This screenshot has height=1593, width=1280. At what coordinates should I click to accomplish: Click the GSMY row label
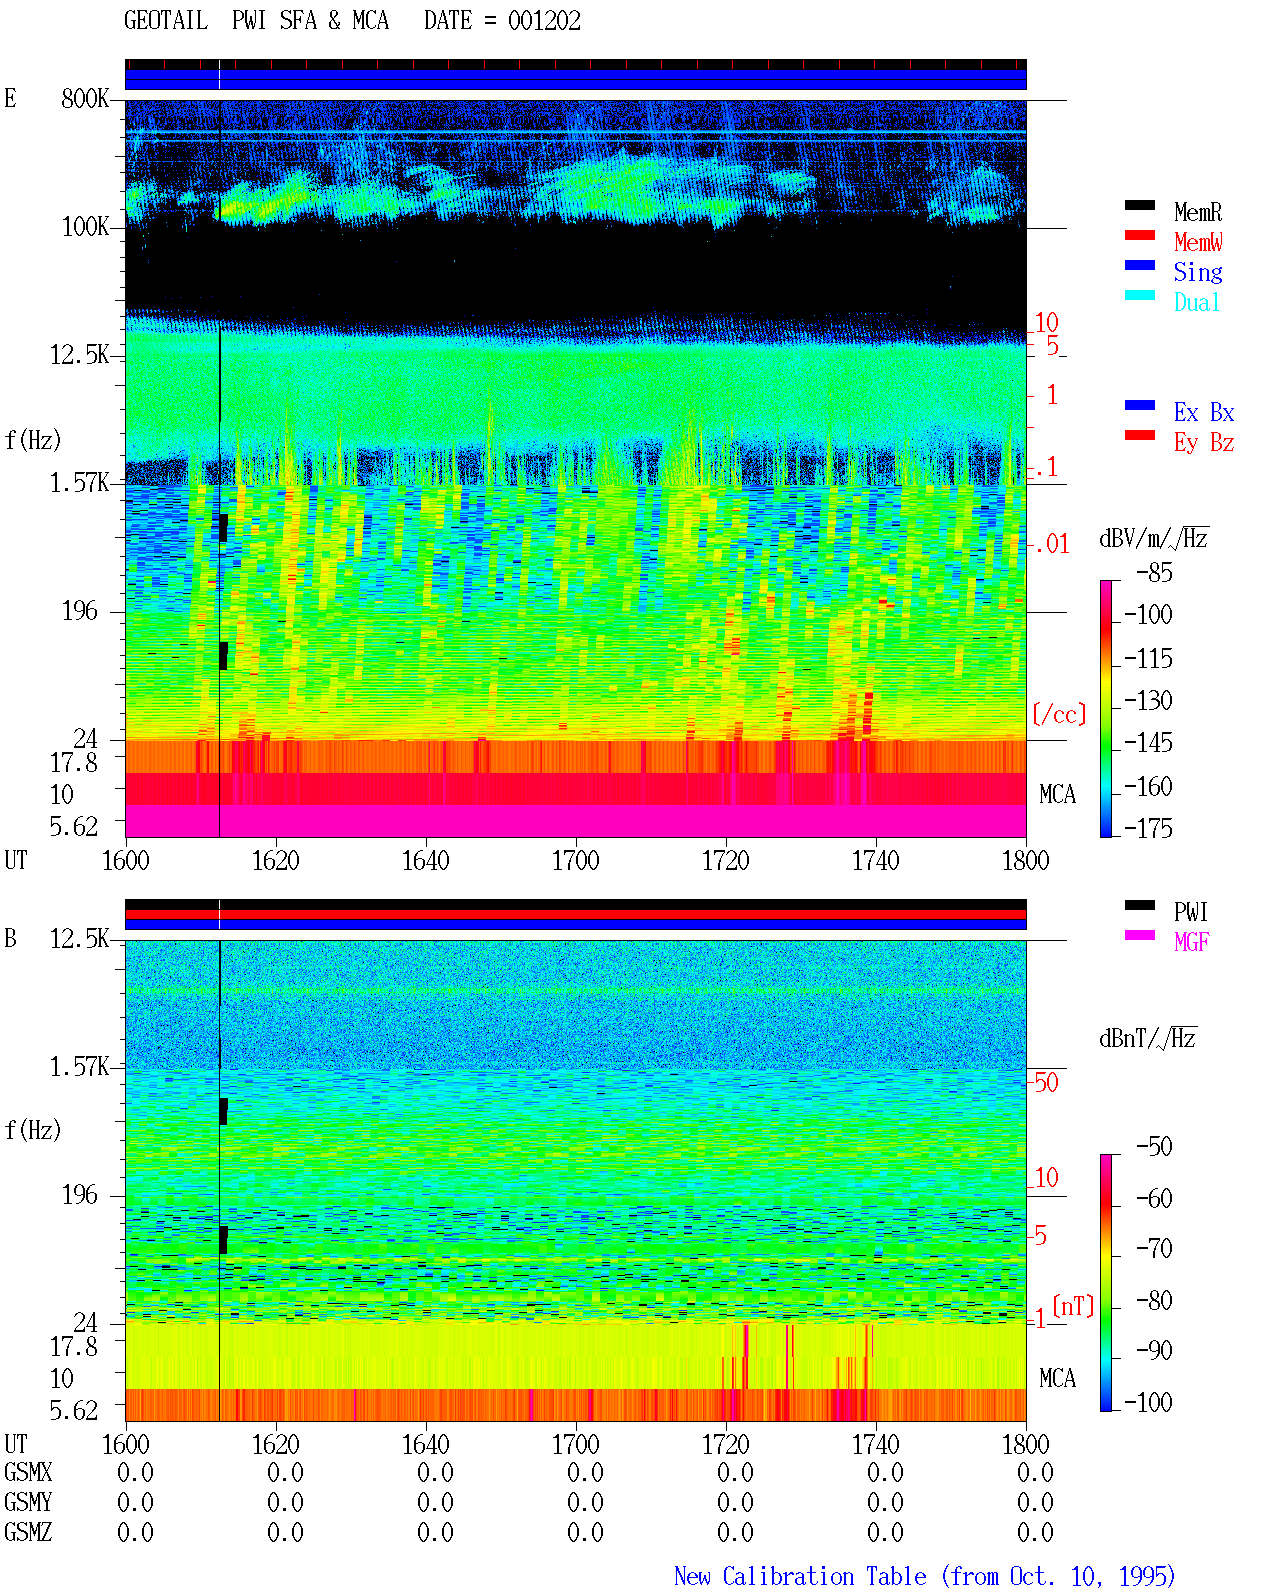pyautogui.click(x=28, y=1503)
